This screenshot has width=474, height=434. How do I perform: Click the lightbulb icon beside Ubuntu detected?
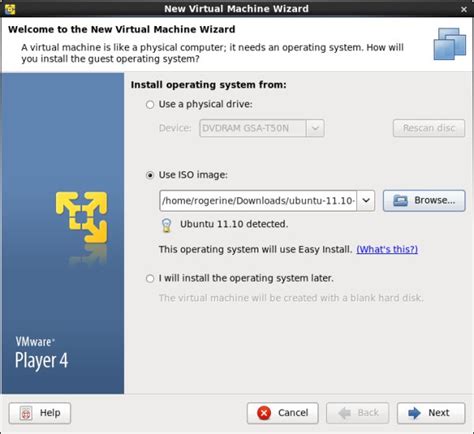coord(166,225)
